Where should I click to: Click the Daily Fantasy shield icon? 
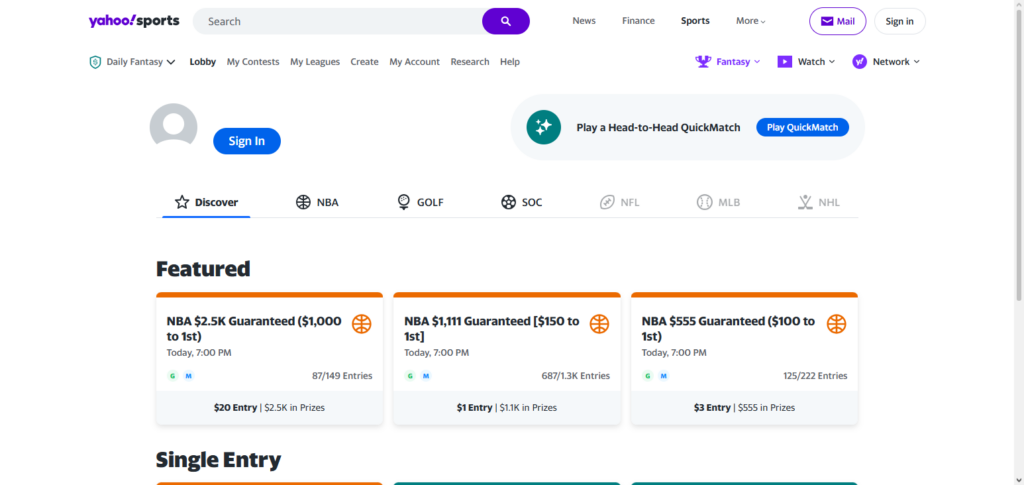(95, 62)
